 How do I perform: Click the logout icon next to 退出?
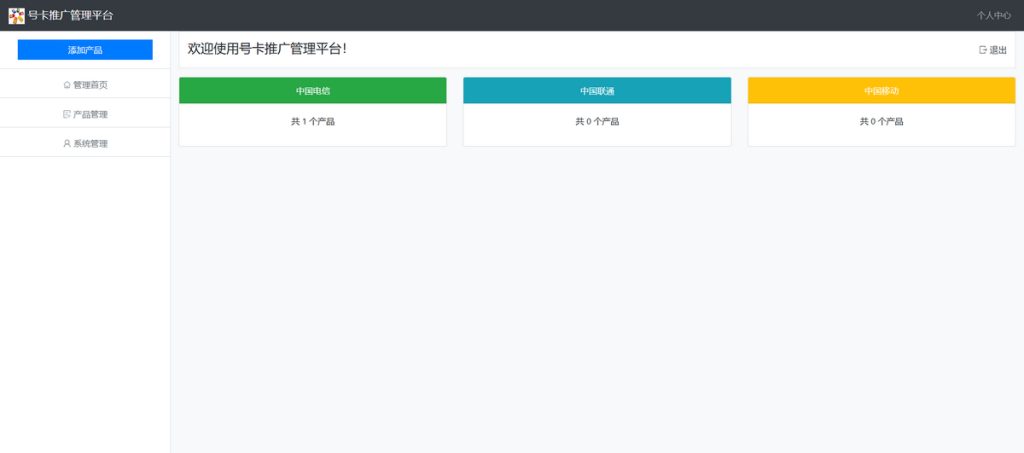tap(983, 50)
